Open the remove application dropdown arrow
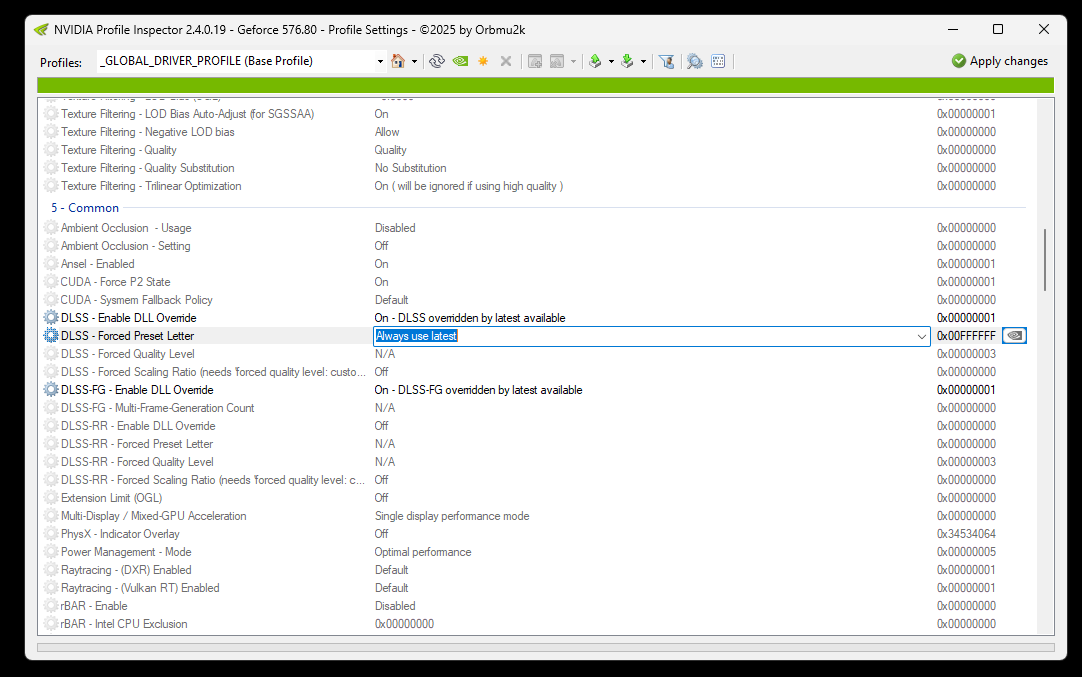This screenshot has width=1082, height=677. (x=573, y=61)
